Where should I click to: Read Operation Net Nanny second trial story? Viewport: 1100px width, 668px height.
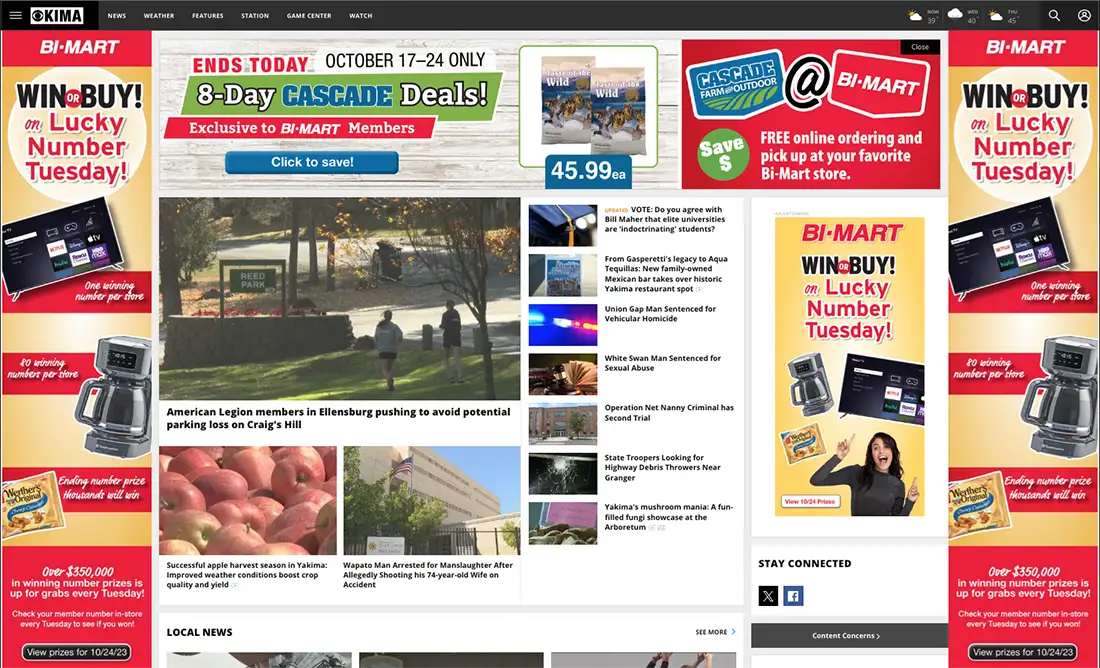point(669,413)
